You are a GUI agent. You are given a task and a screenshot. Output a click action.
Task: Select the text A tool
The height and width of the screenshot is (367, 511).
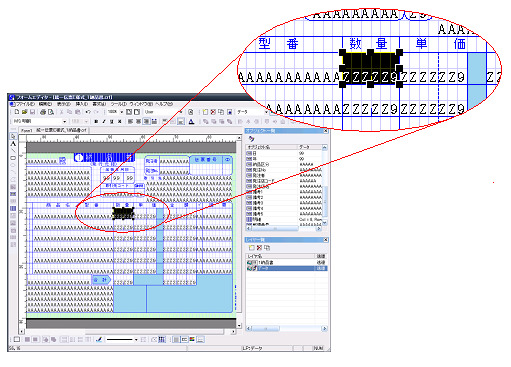[13, 144]
